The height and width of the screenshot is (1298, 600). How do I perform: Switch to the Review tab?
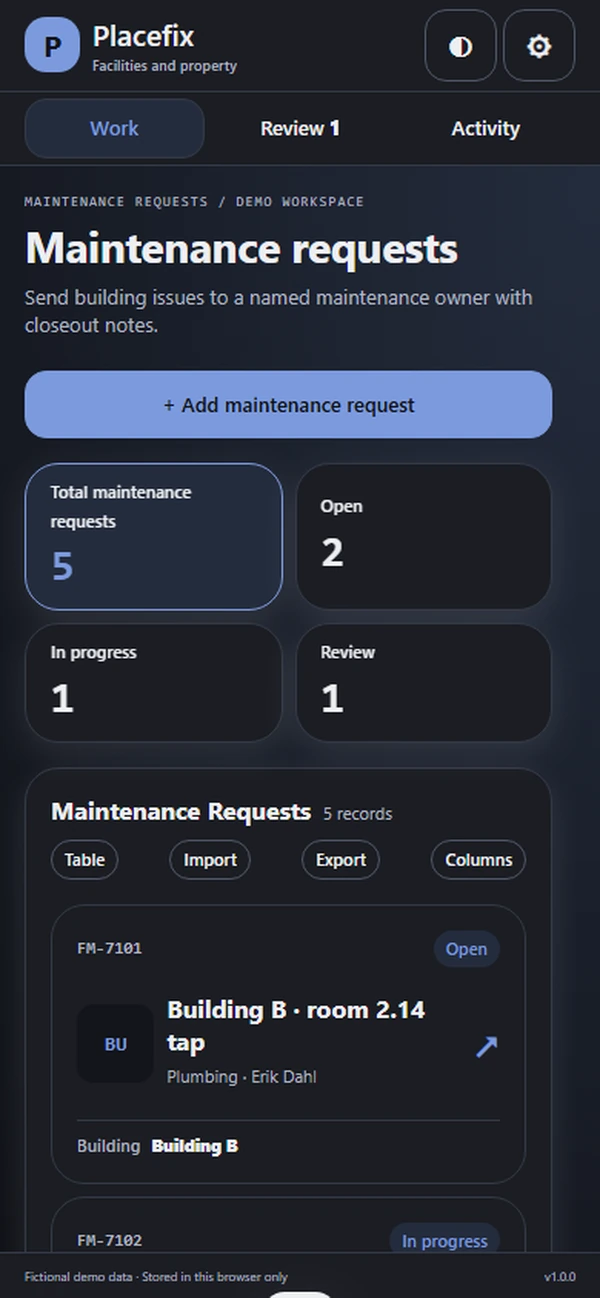(x=300, y=128)
